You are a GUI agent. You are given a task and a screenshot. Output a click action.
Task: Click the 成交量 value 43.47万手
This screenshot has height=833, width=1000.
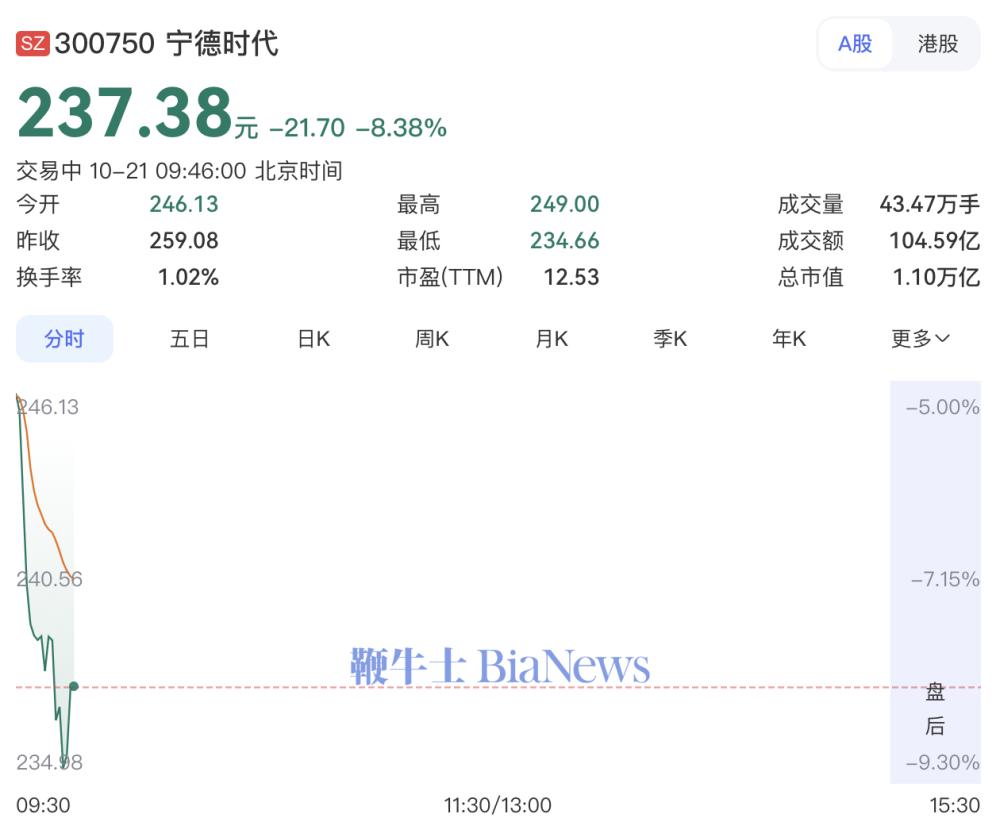click(929, 204)
